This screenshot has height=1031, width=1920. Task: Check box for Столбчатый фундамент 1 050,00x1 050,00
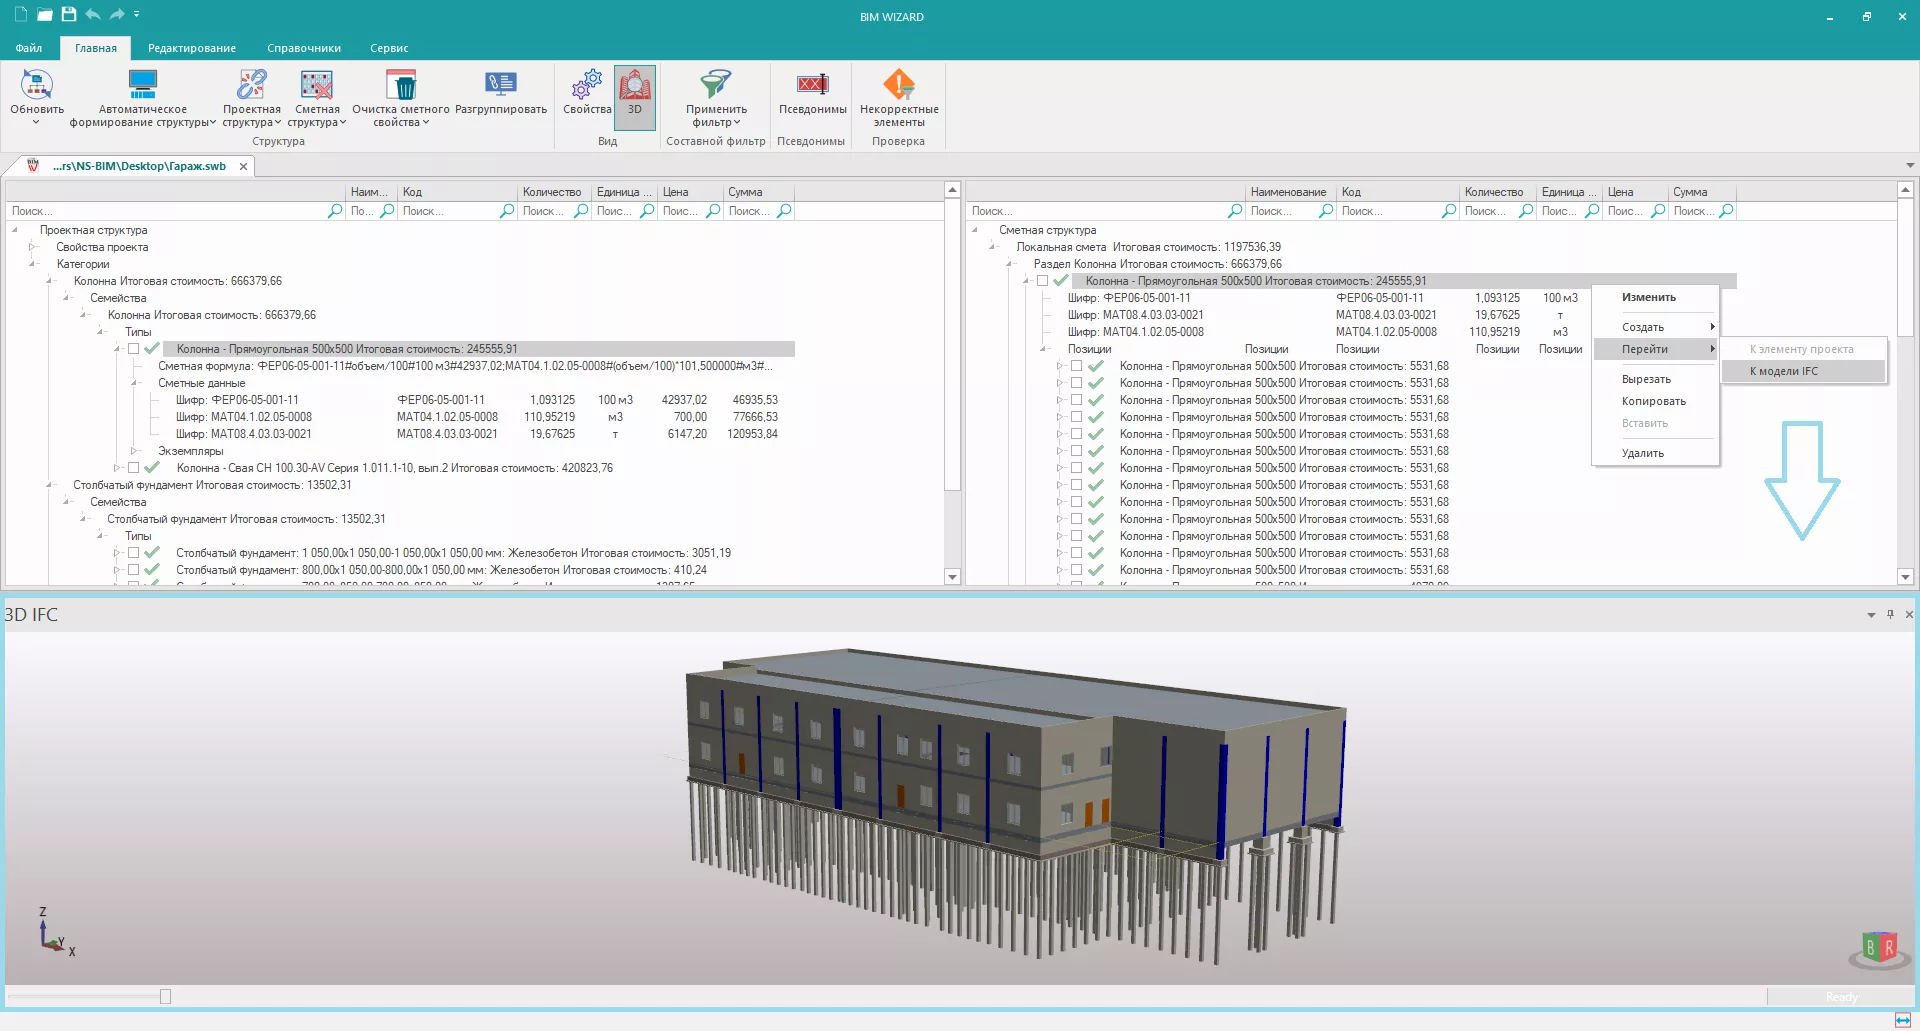(133, 553)
